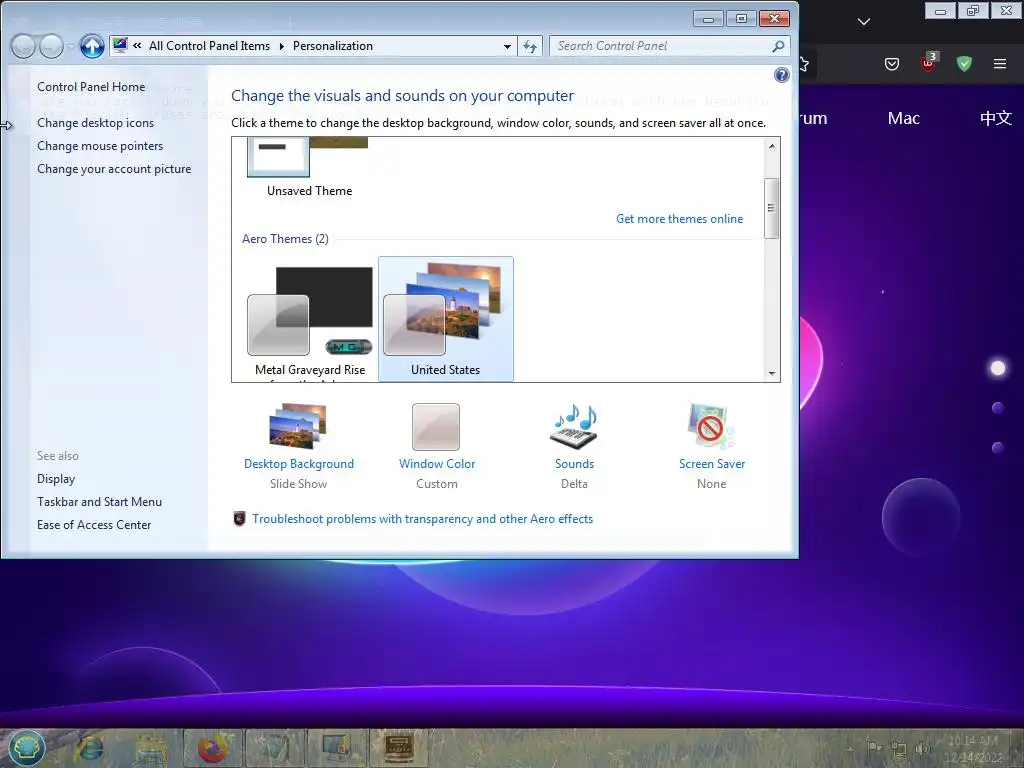Switch to Firefox in taskbar

pyautogui.click(x=212, y=748)
